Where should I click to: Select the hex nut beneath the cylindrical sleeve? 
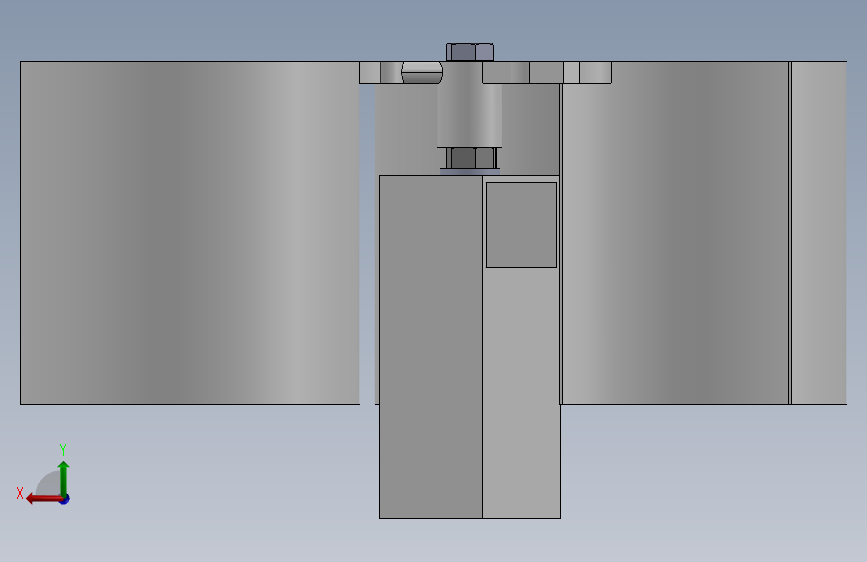pos(471,158)
